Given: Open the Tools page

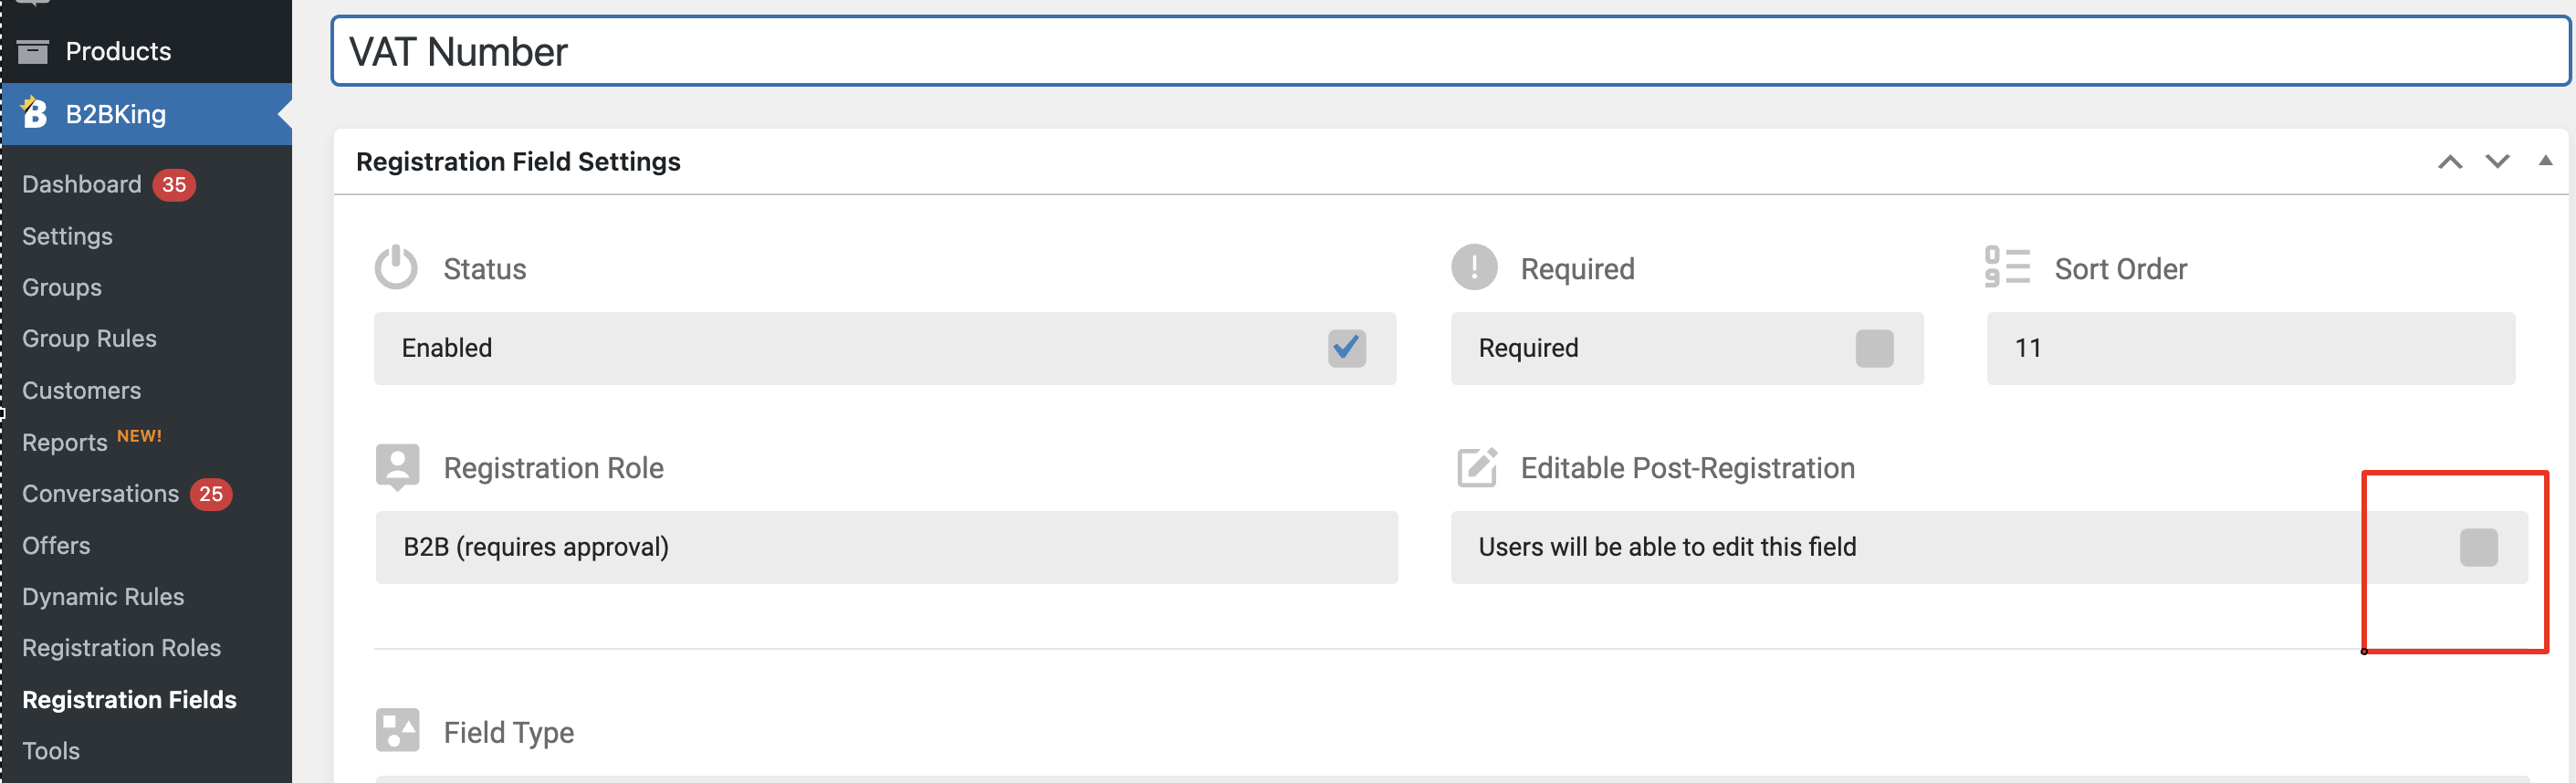Looking at the screenshot, I should coord(51,751).
